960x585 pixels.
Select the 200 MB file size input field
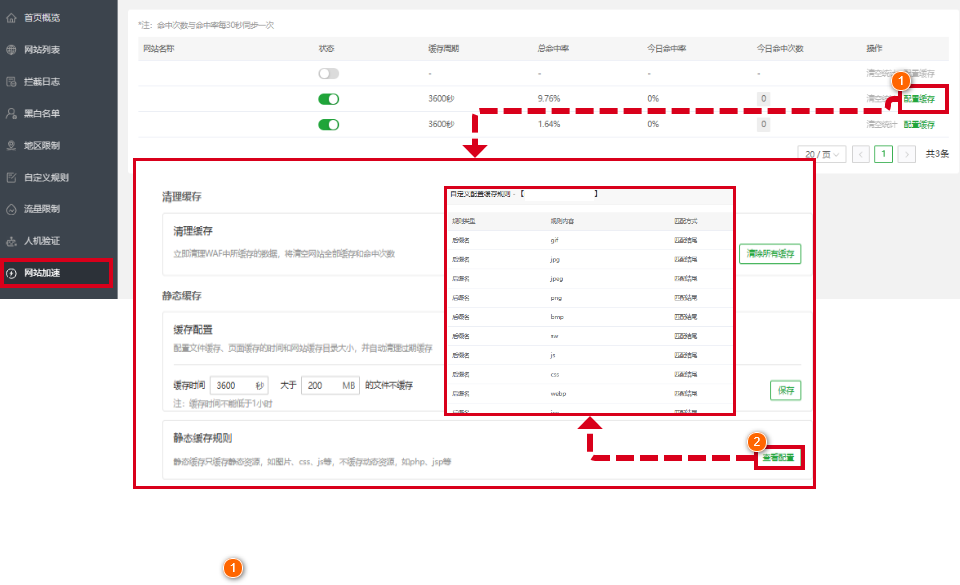point(330,384)
